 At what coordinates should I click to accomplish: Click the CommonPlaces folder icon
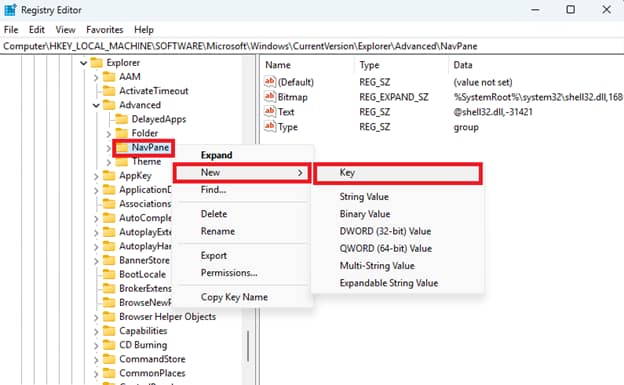click(x=109, y=373)
